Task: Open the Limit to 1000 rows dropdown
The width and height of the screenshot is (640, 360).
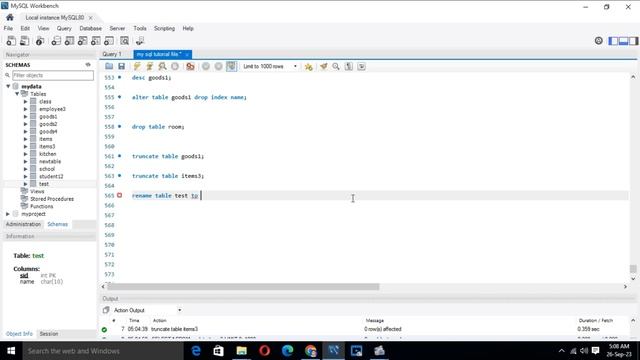Action: [270, 66]
